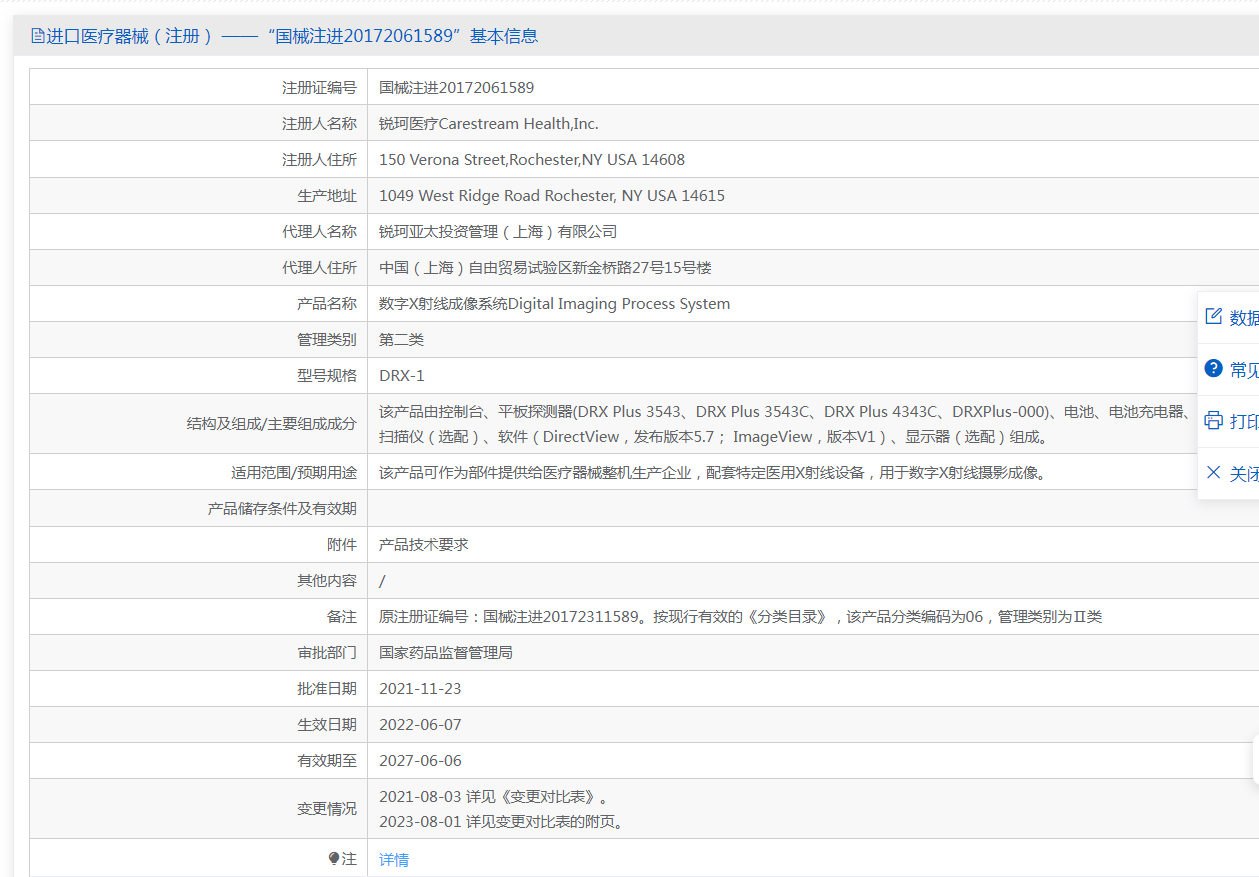
Task: Click the 审批部门 label
Action: 327,653
